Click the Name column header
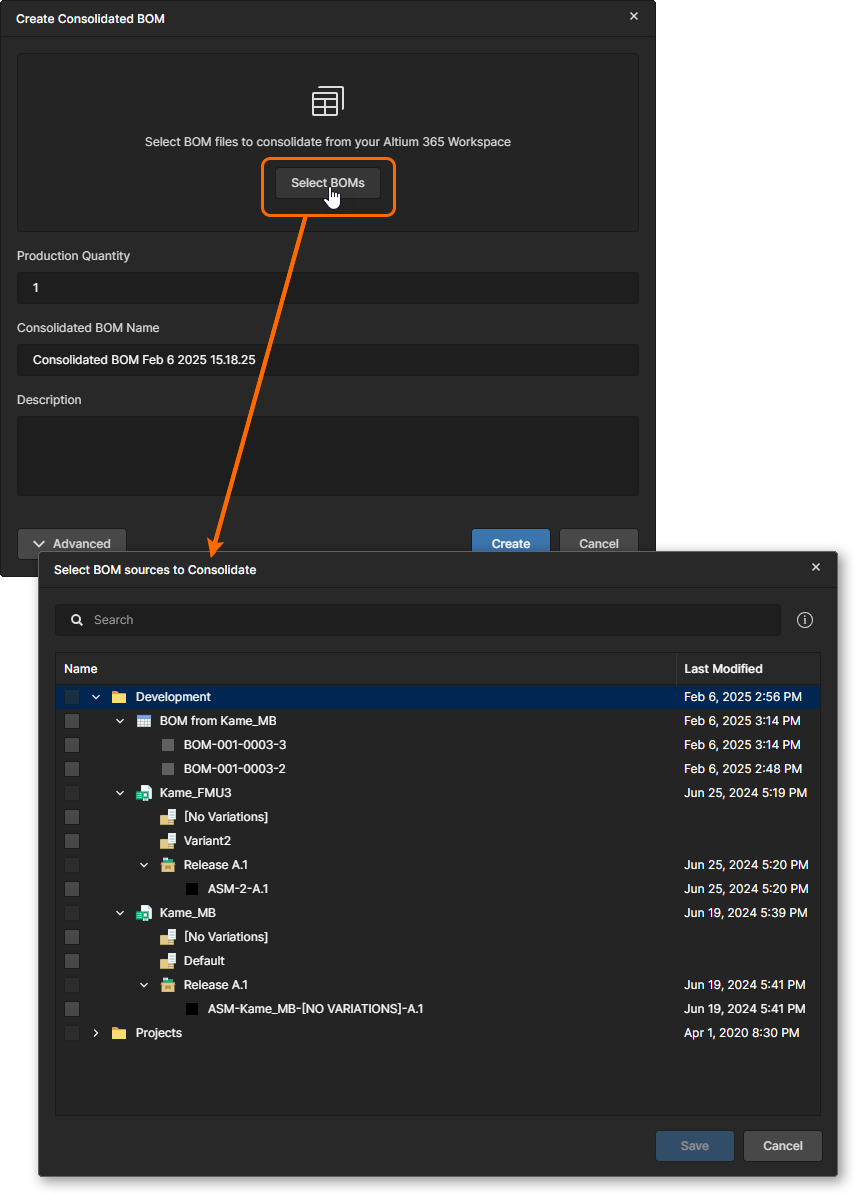The image size is (855, 1194). point(80,668)
